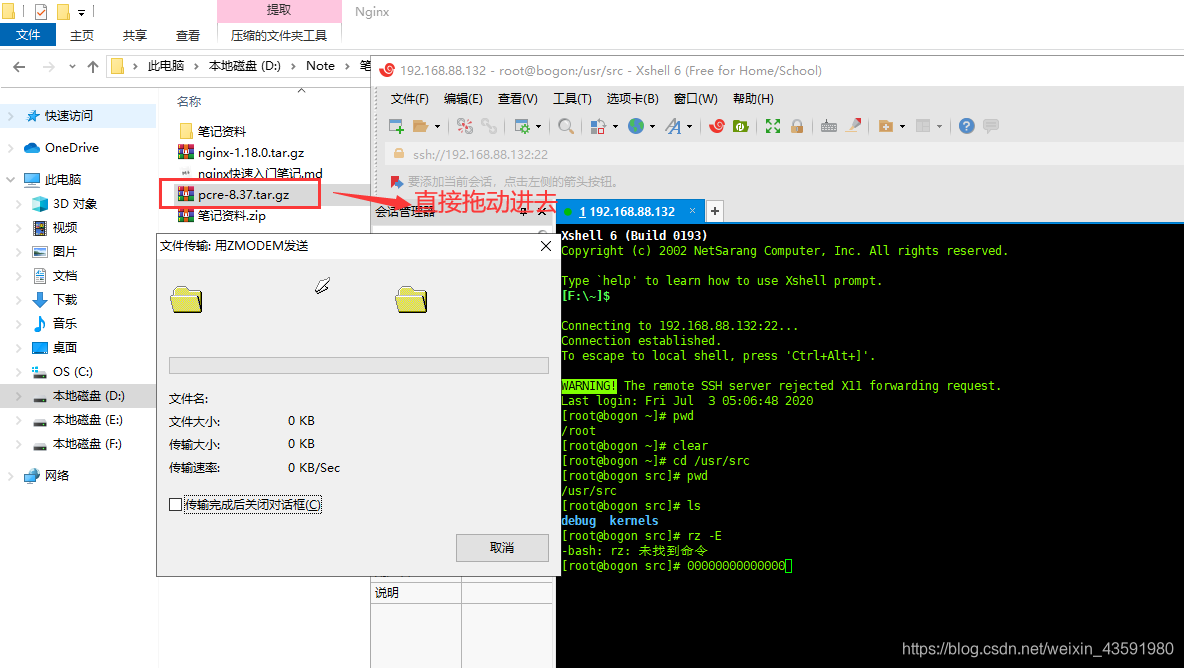Viewport: 1184px width, 668px height.
Task: Click the red Xshell swirl icon in toolbar
Action: [x=717, y=126]
